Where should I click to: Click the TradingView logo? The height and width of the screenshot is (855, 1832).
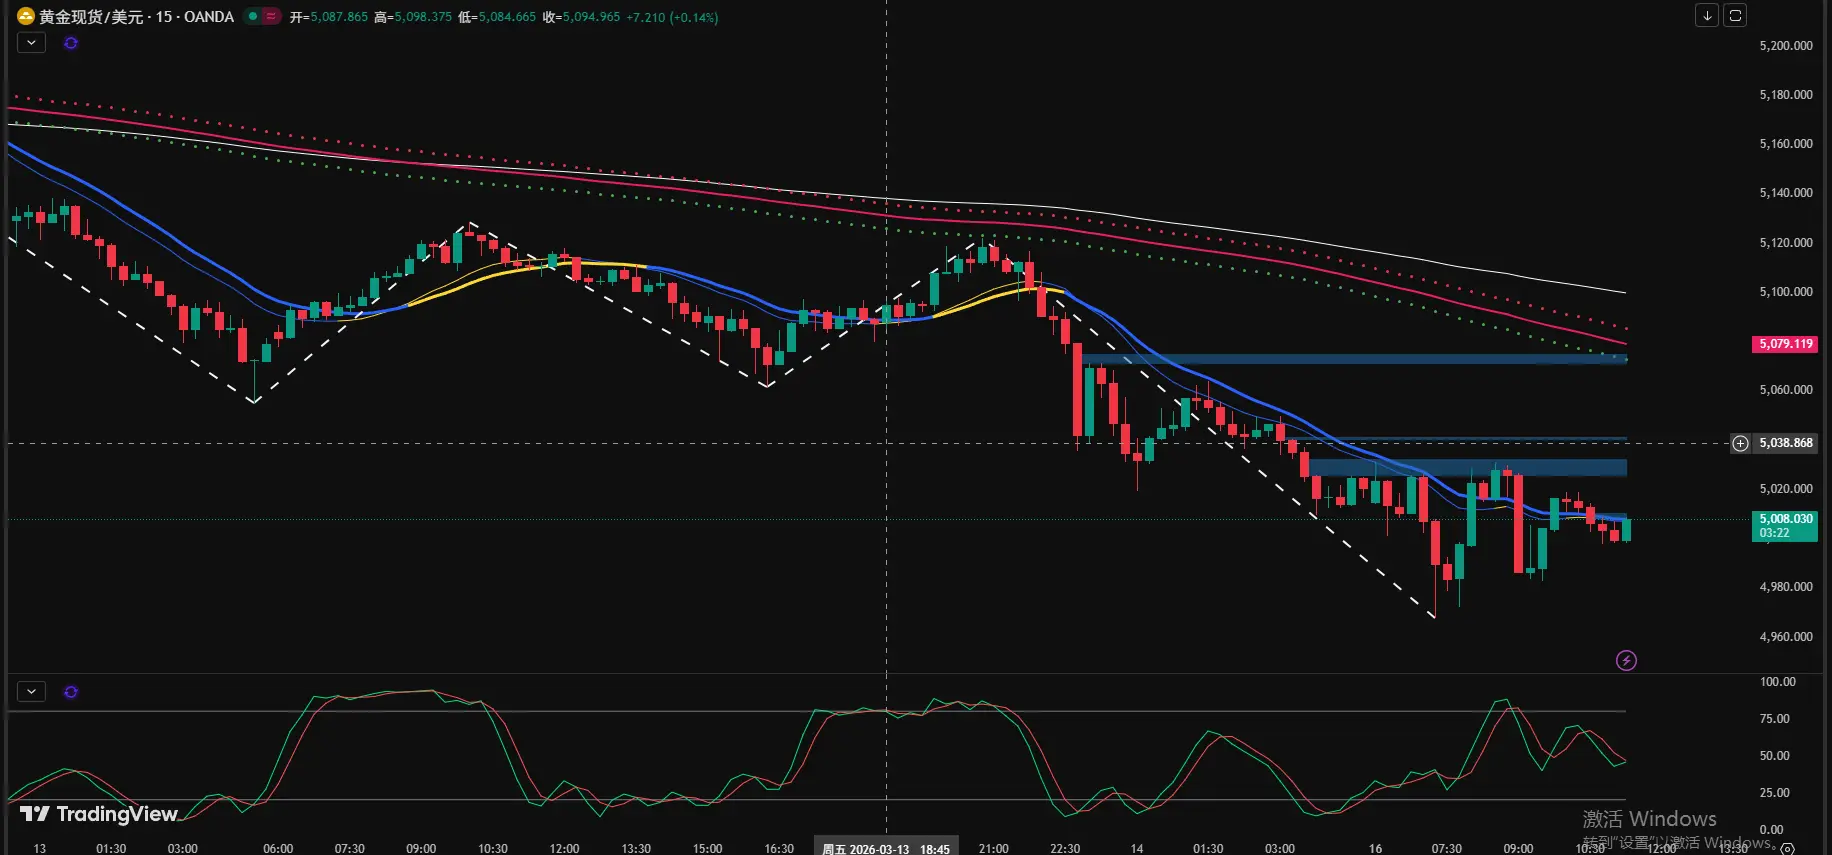pos(99,814)
